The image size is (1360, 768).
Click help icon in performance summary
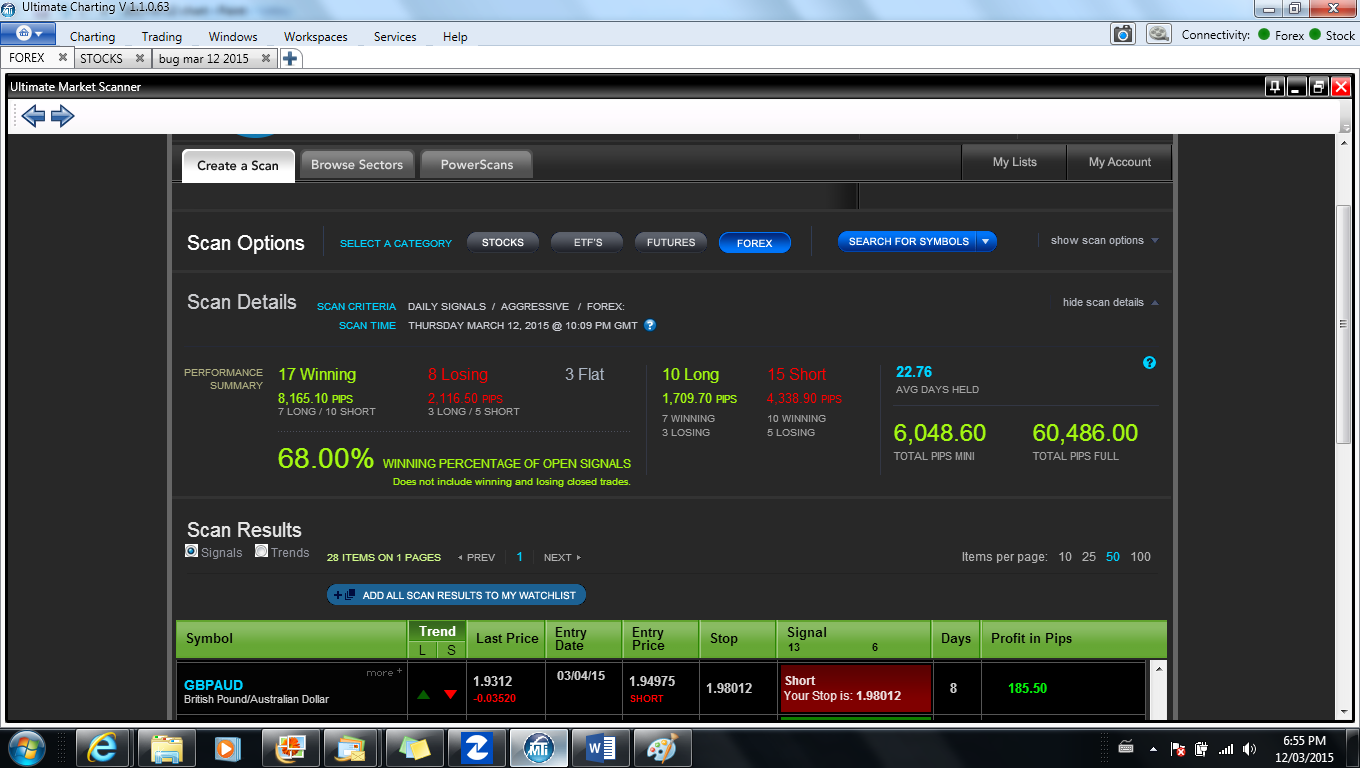[1149, 363]
